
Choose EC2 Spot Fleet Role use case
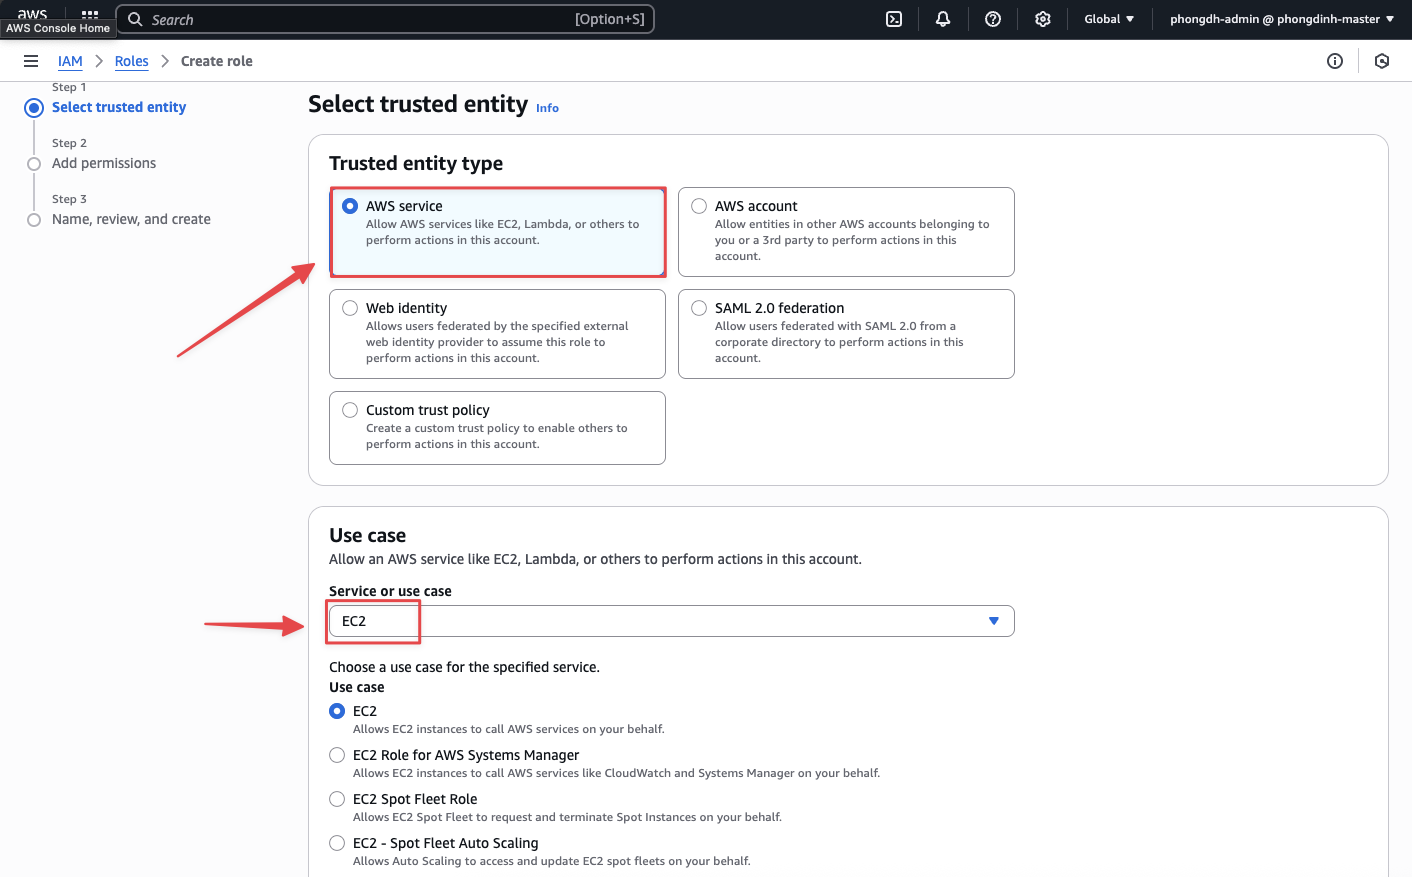tap(337, 799)
